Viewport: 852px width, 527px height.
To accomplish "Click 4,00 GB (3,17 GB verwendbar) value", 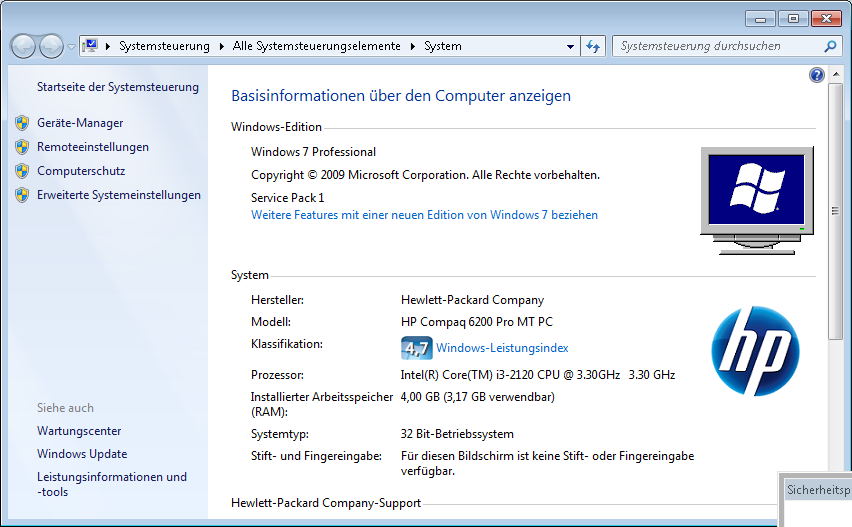I will pos(477,397).
